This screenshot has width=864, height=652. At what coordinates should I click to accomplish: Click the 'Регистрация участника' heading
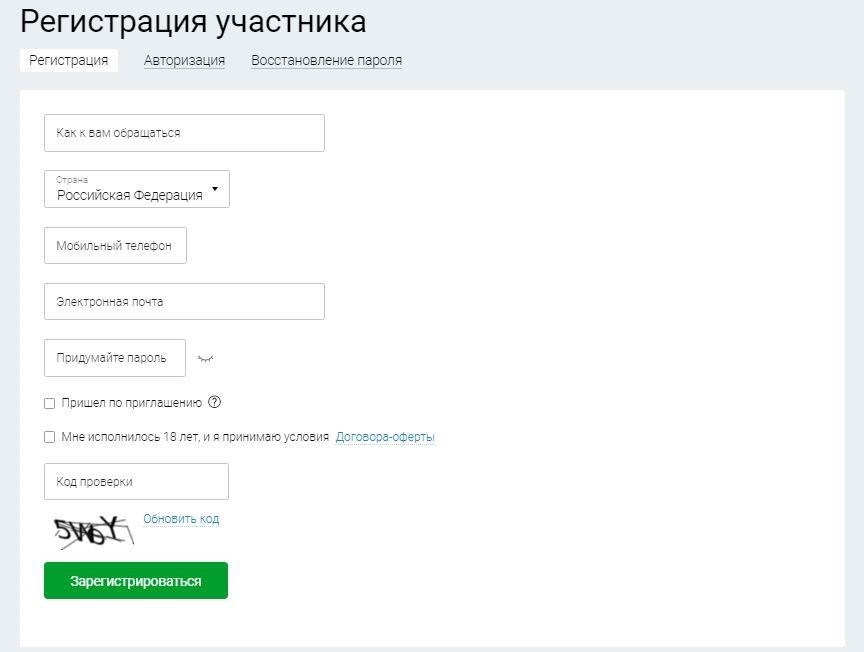pyautogui.click(x=193, y=21)
